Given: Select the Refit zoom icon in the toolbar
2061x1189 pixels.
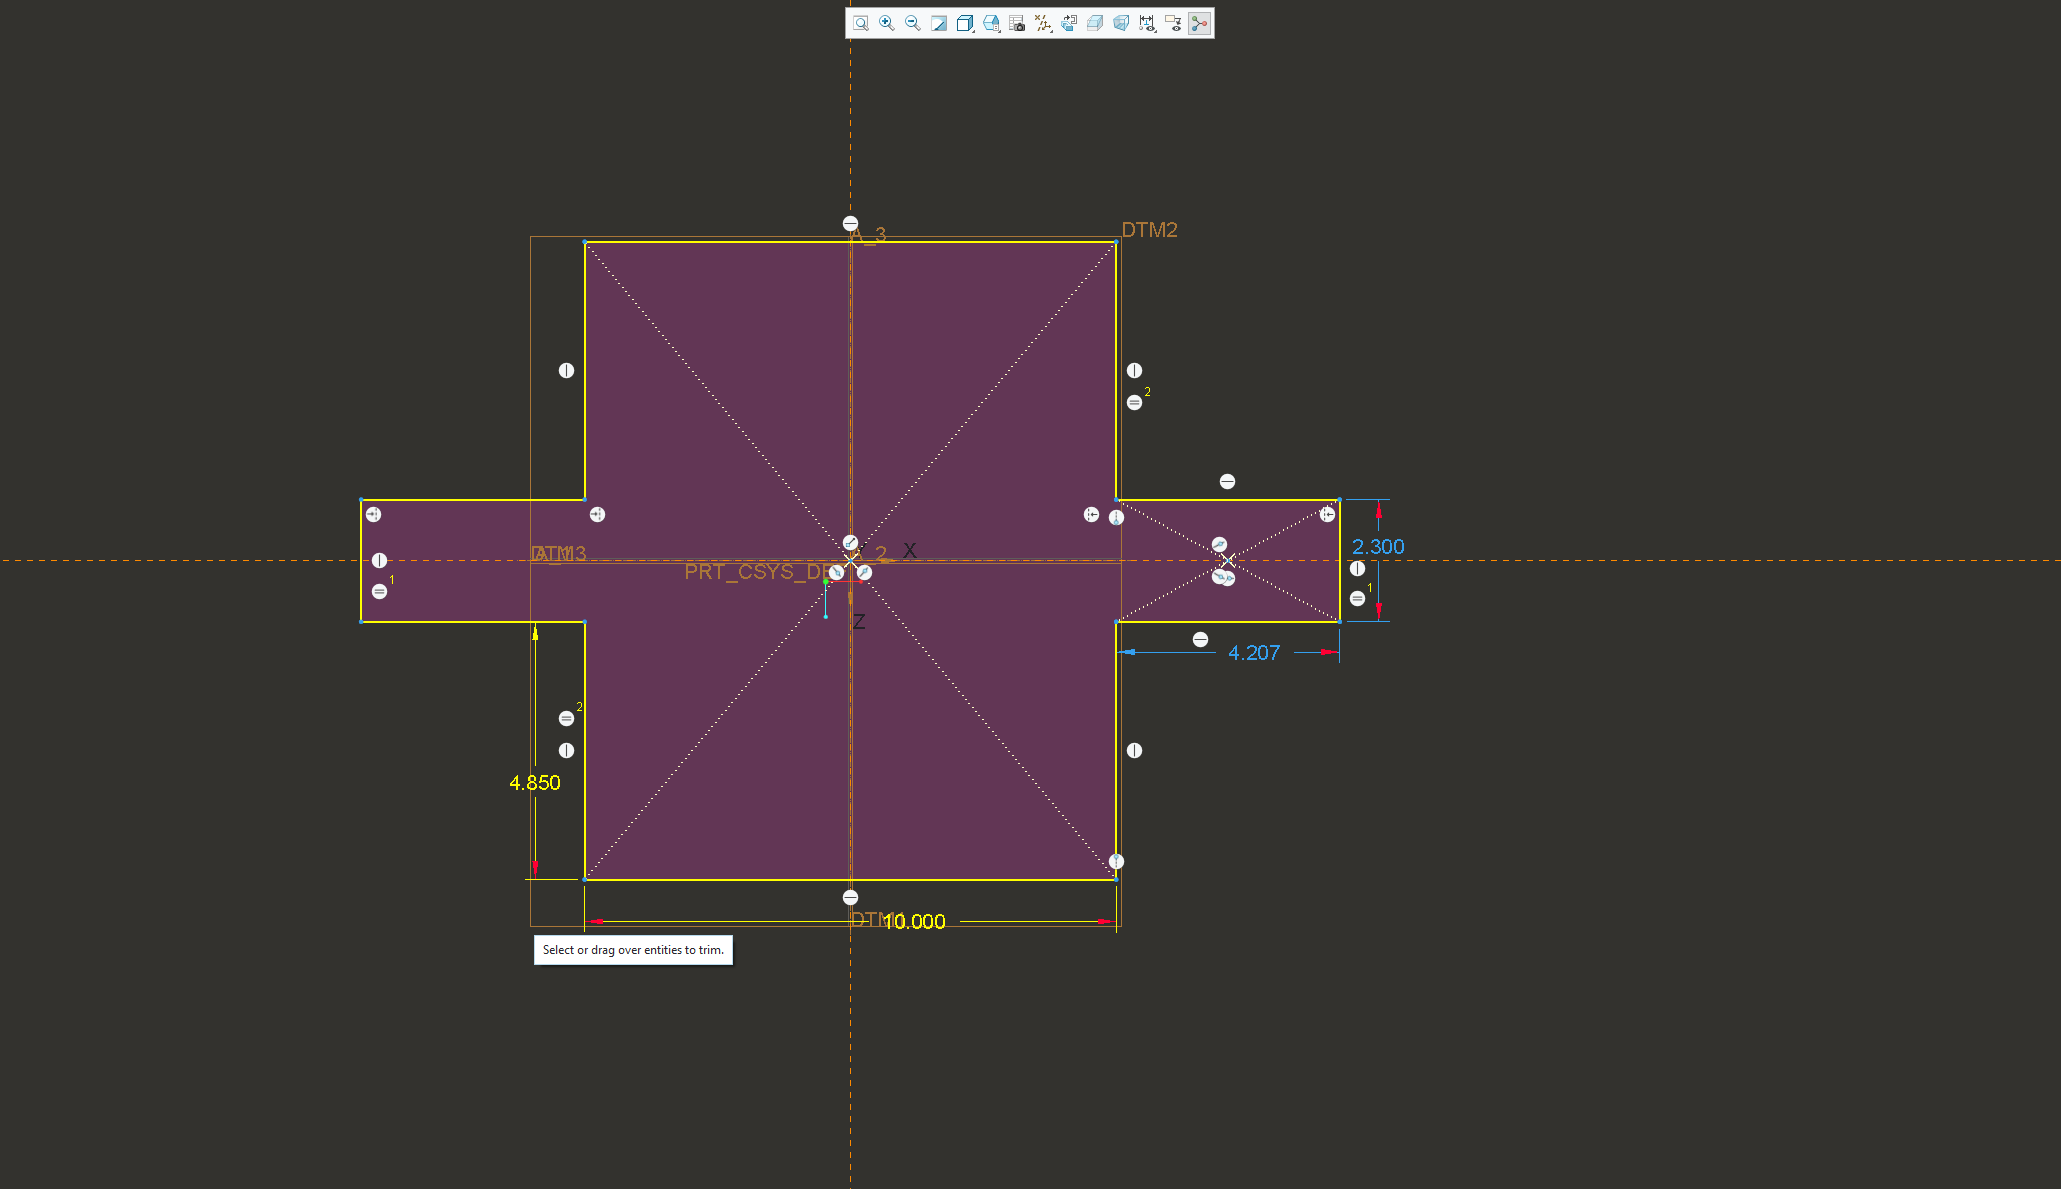Looking at the screenshot, I should point(860,23).
